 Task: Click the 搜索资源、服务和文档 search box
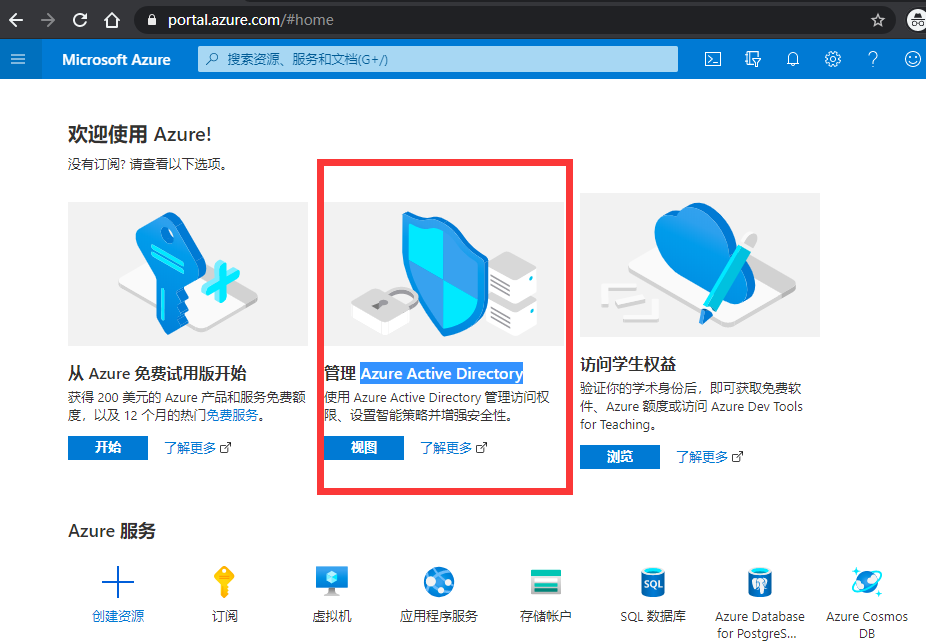[438, 59]
